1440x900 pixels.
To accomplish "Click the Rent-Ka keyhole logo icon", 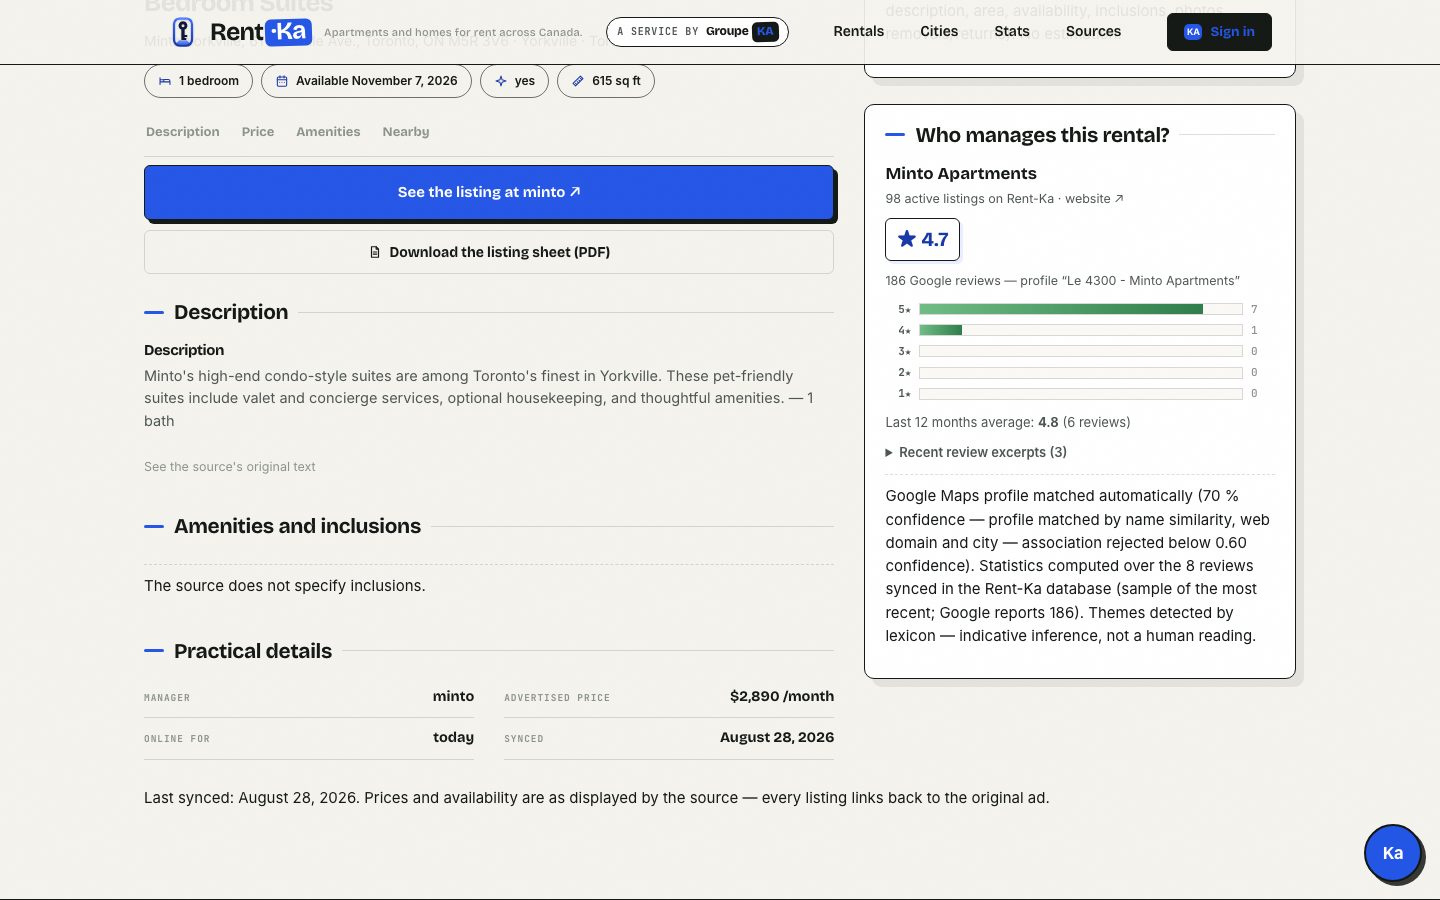I will click(x=183, y=32).
